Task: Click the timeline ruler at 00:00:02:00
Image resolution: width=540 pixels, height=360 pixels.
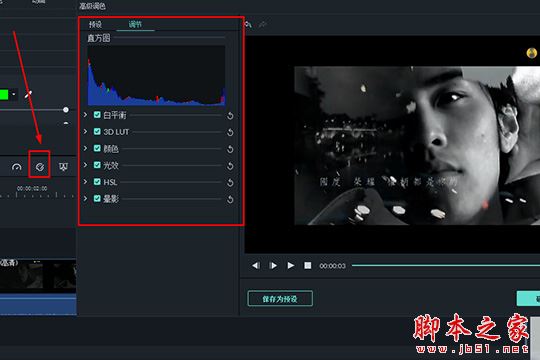Action: [32, 189]
